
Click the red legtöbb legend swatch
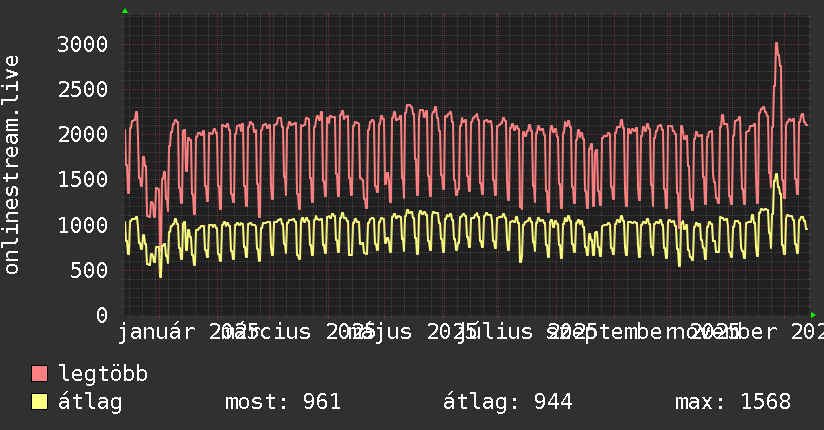click(39, 373)
